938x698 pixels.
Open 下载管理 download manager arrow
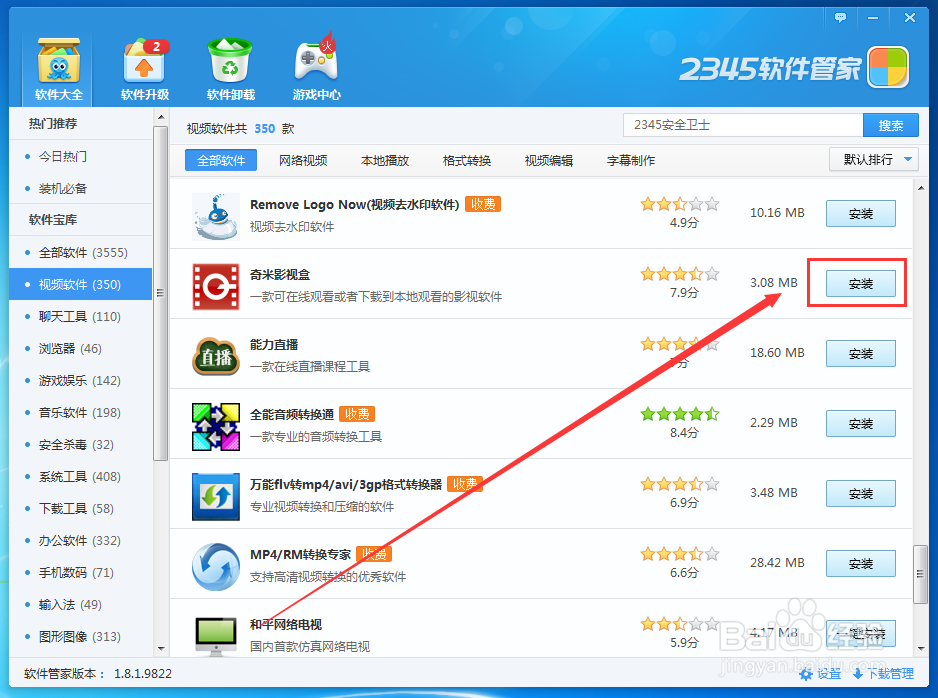coord(884,674)
